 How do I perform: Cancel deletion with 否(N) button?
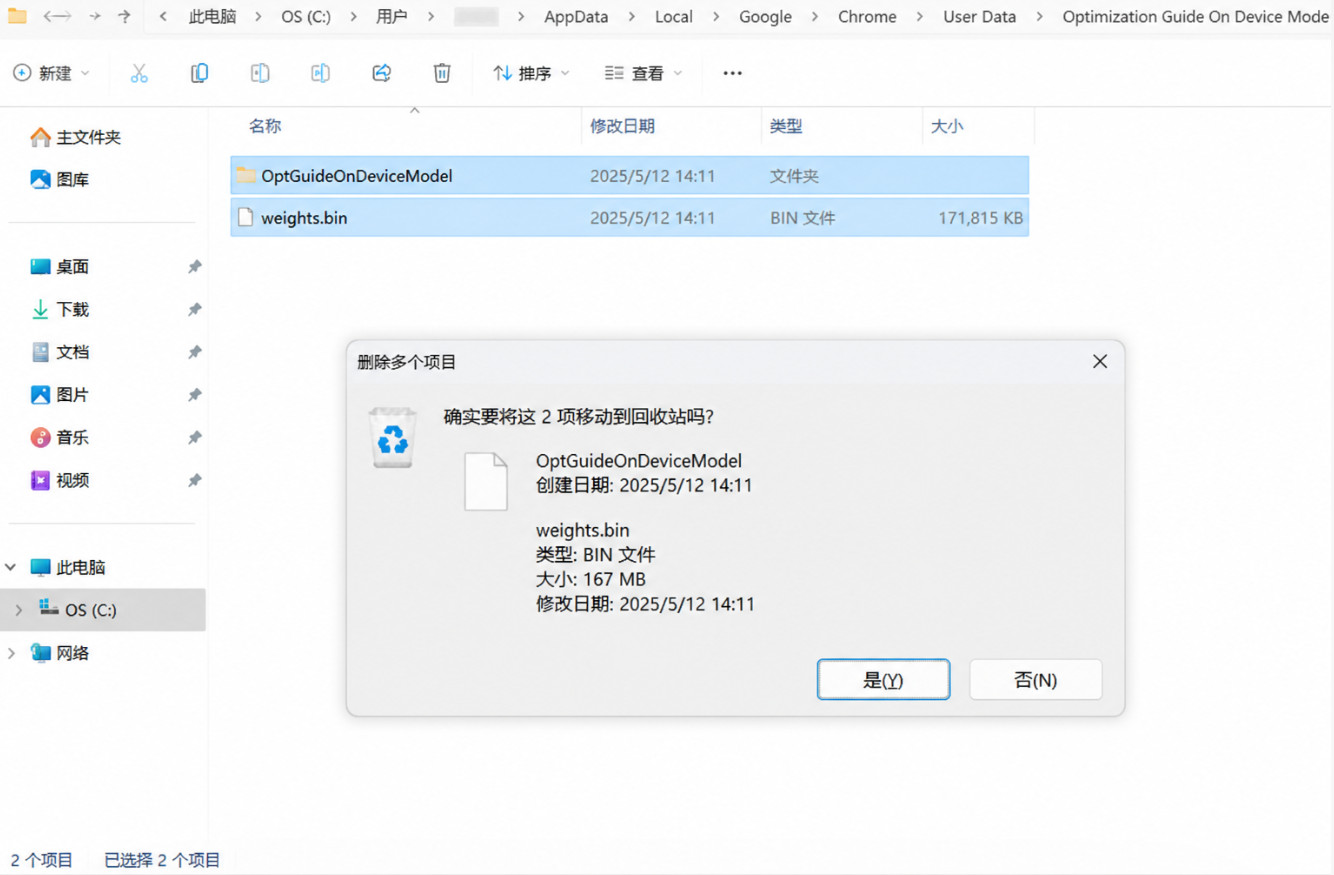[1035, 680]
